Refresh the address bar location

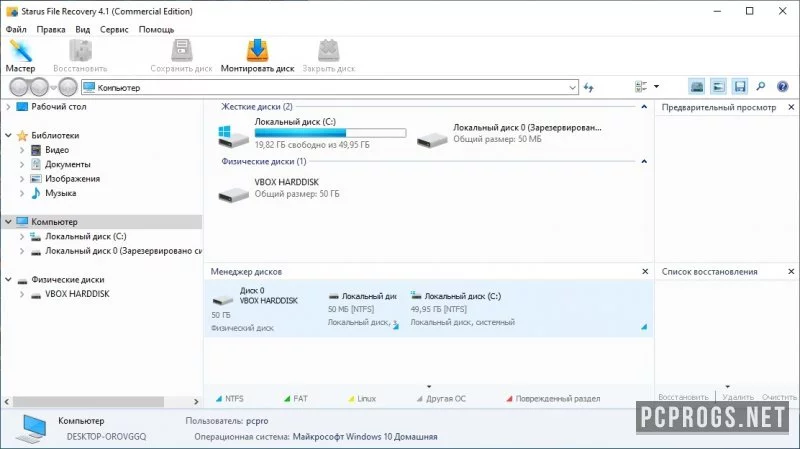click(x=588, y=88)
